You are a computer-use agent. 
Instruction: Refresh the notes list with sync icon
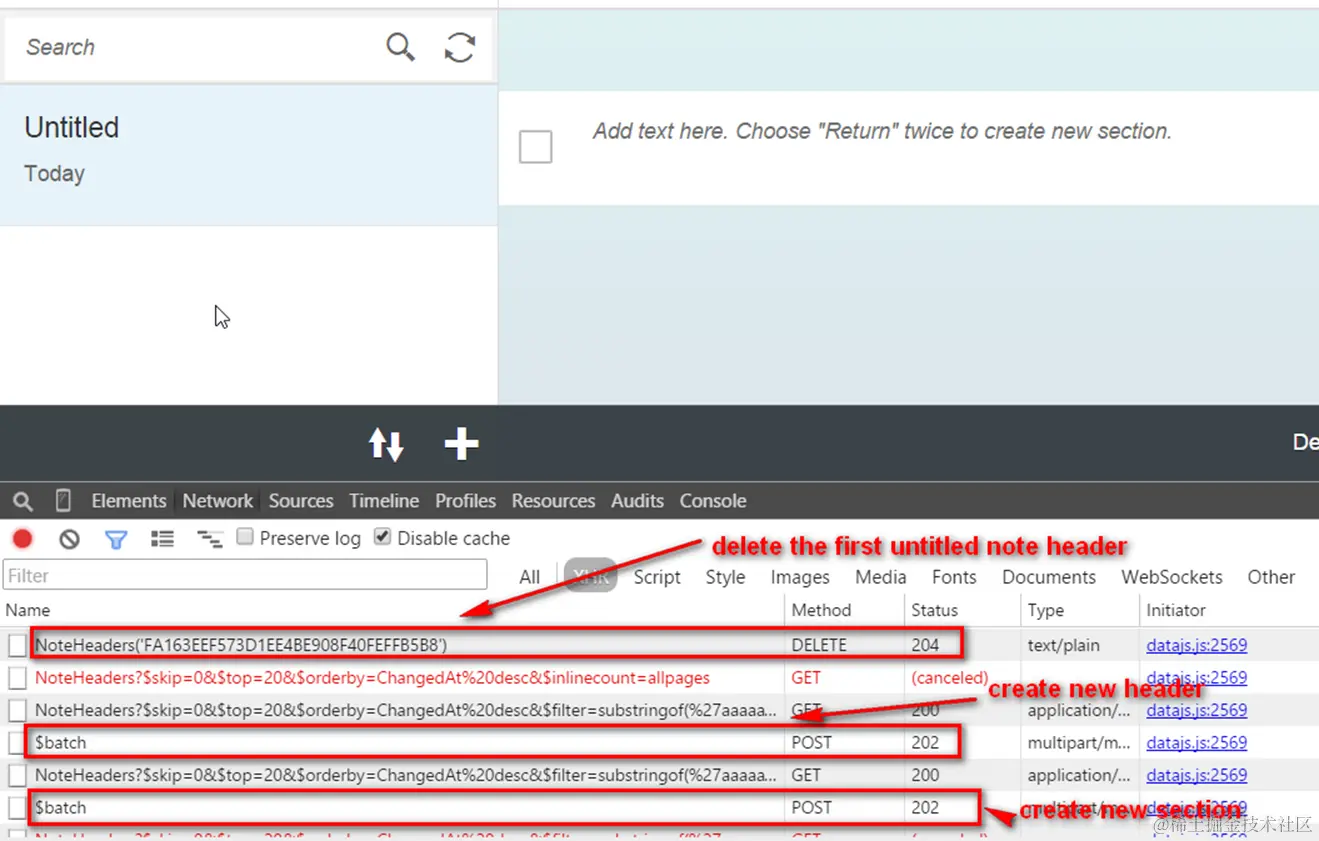pos(460,47)
